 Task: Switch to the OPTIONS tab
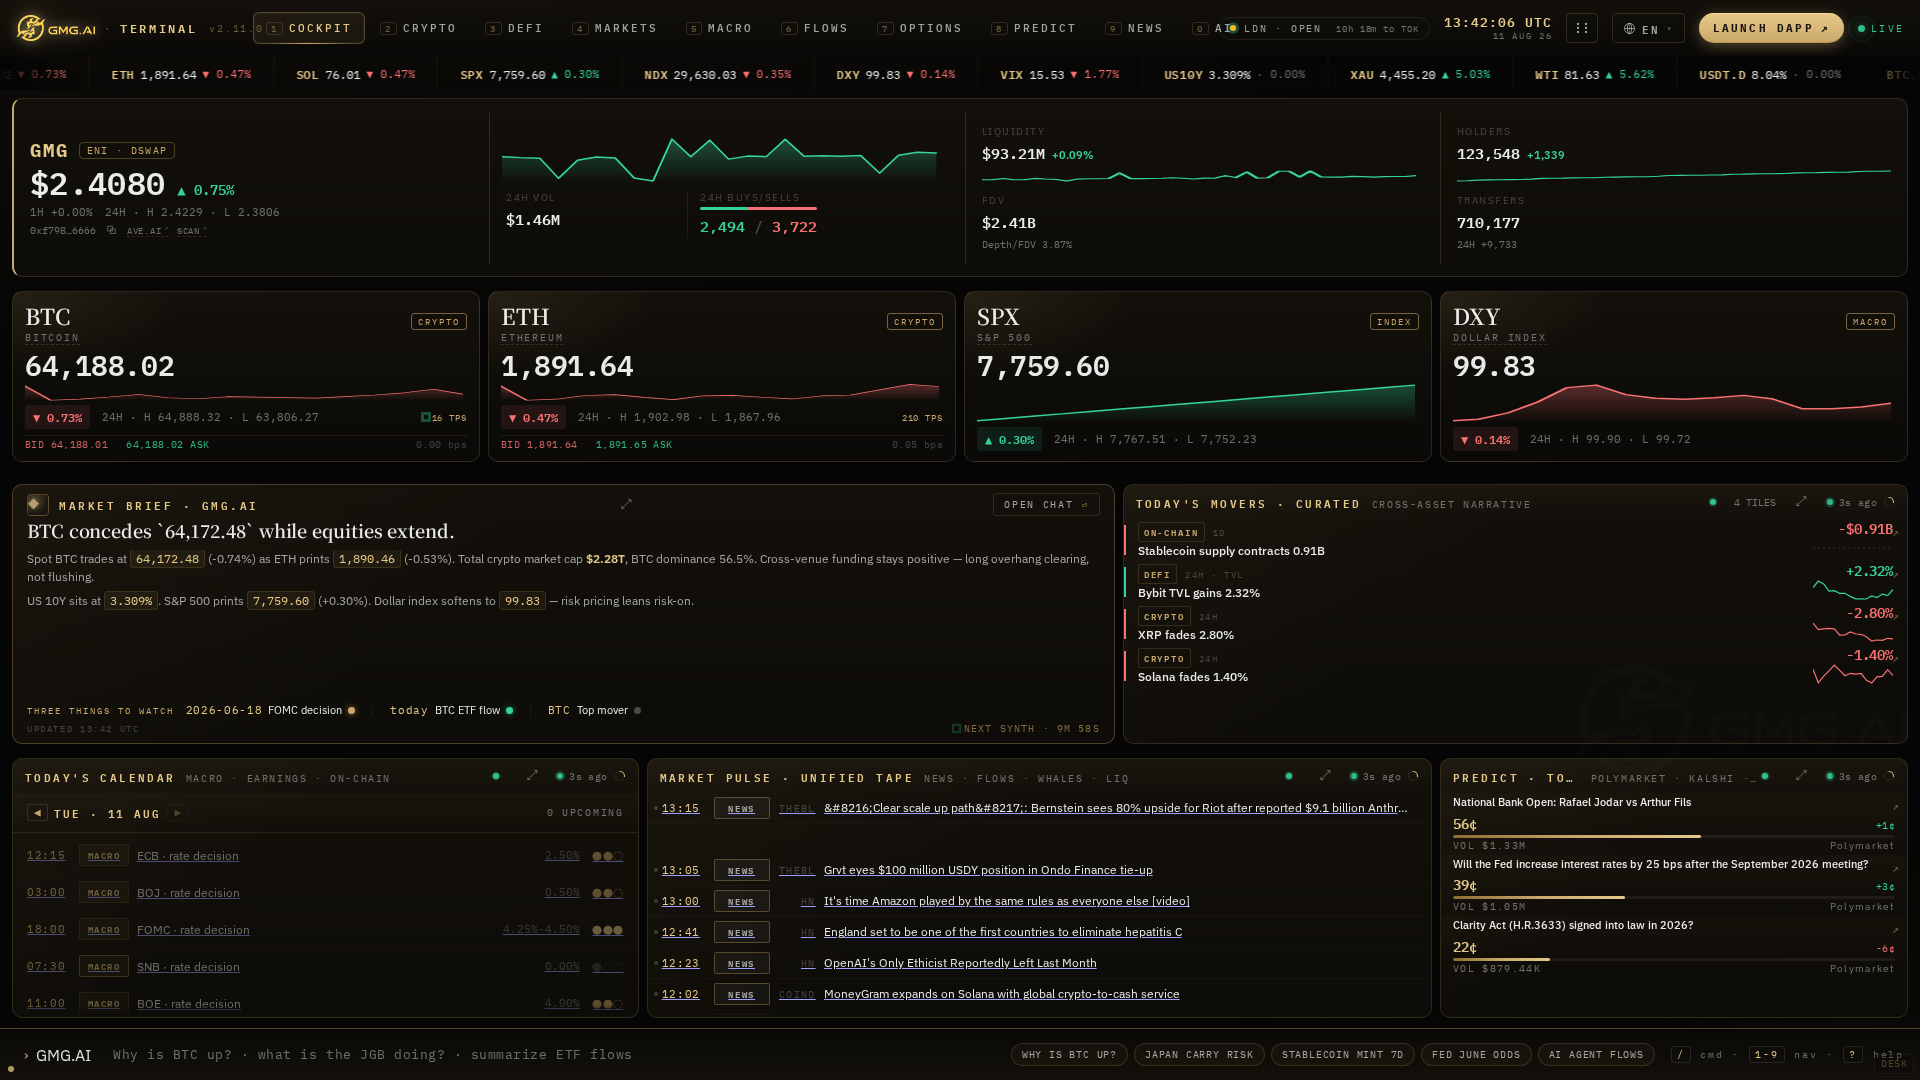[919, 28]
